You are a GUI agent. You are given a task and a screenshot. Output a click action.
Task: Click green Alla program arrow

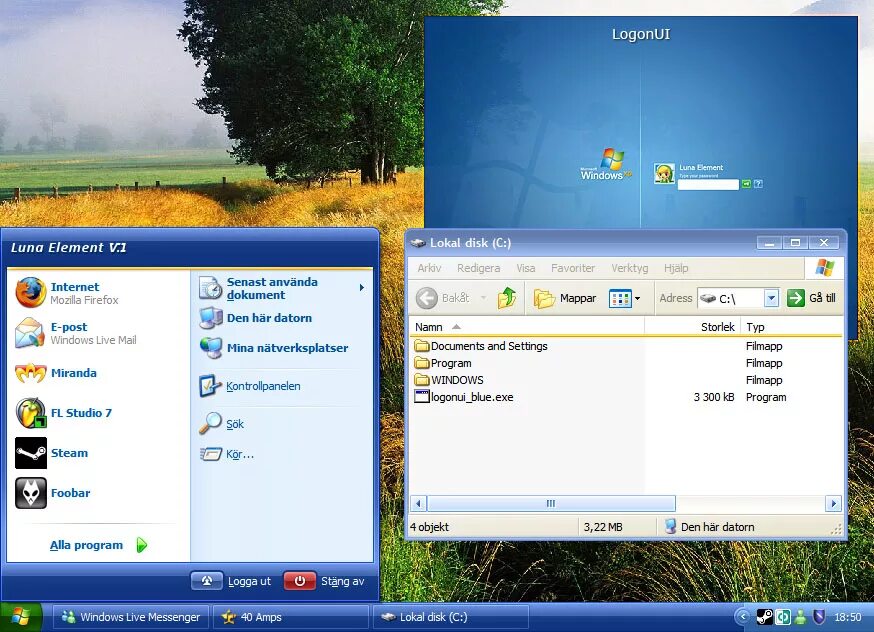(142, 545)
